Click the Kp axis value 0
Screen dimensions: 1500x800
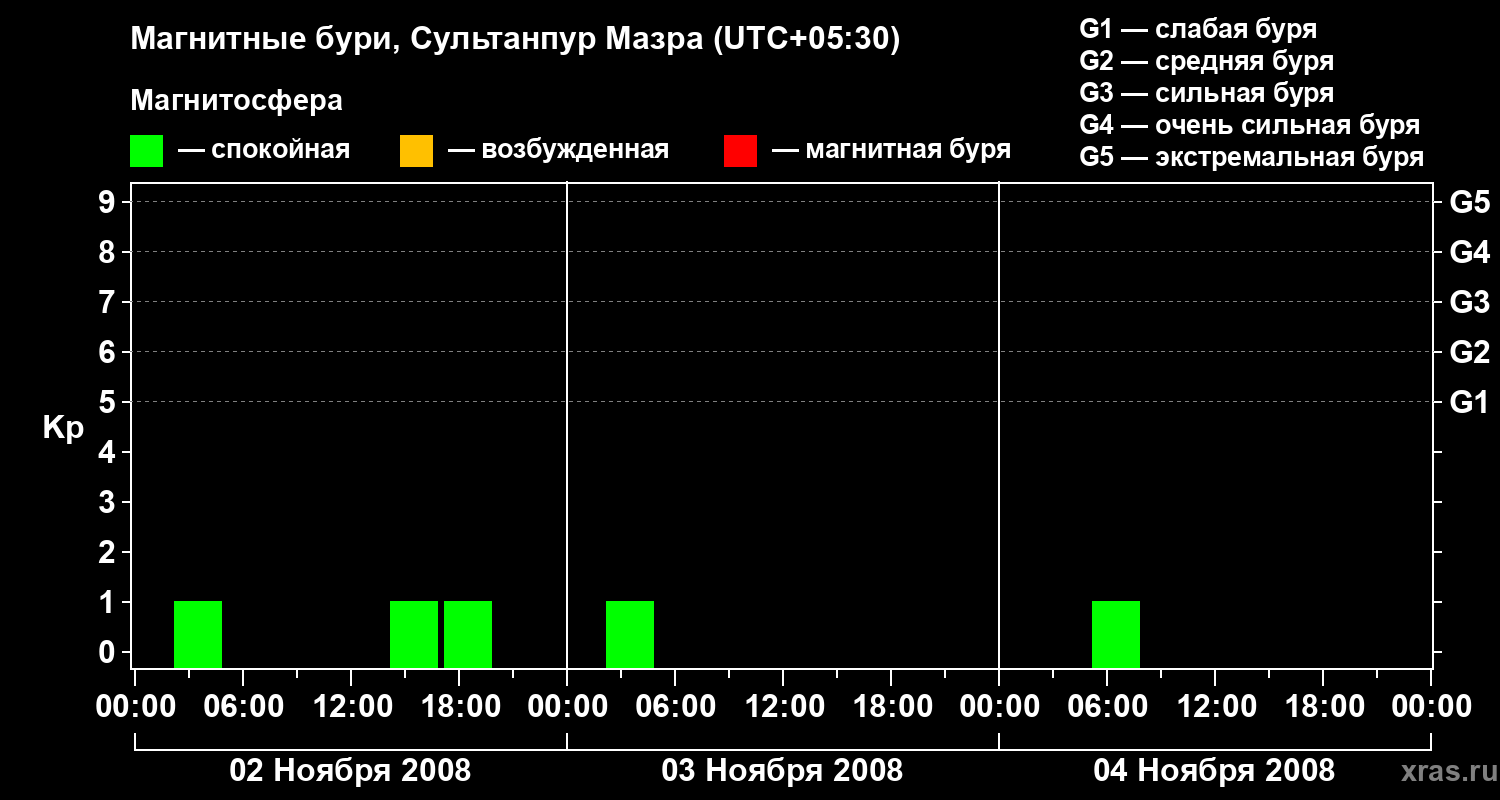pos(105,652)
